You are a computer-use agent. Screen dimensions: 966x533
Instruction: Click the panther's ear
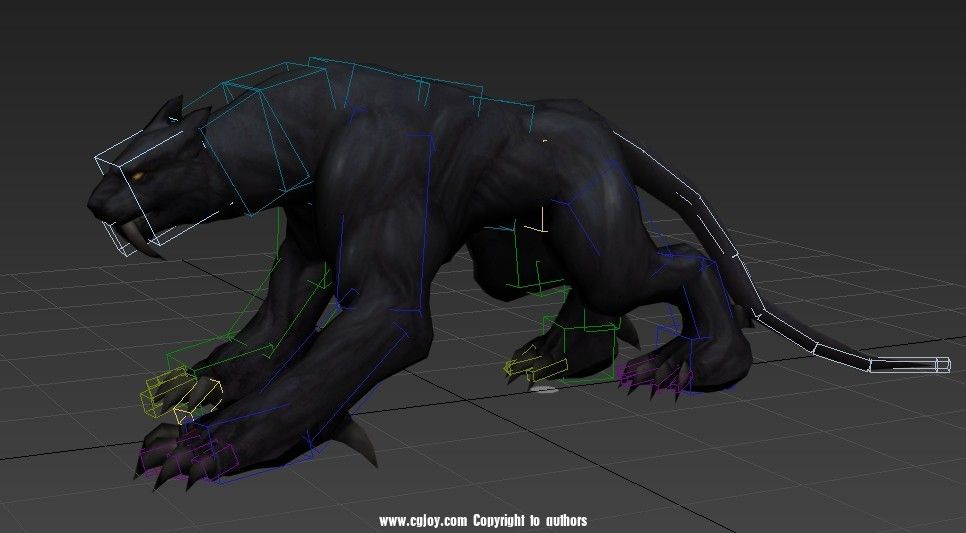click(170, 109)
